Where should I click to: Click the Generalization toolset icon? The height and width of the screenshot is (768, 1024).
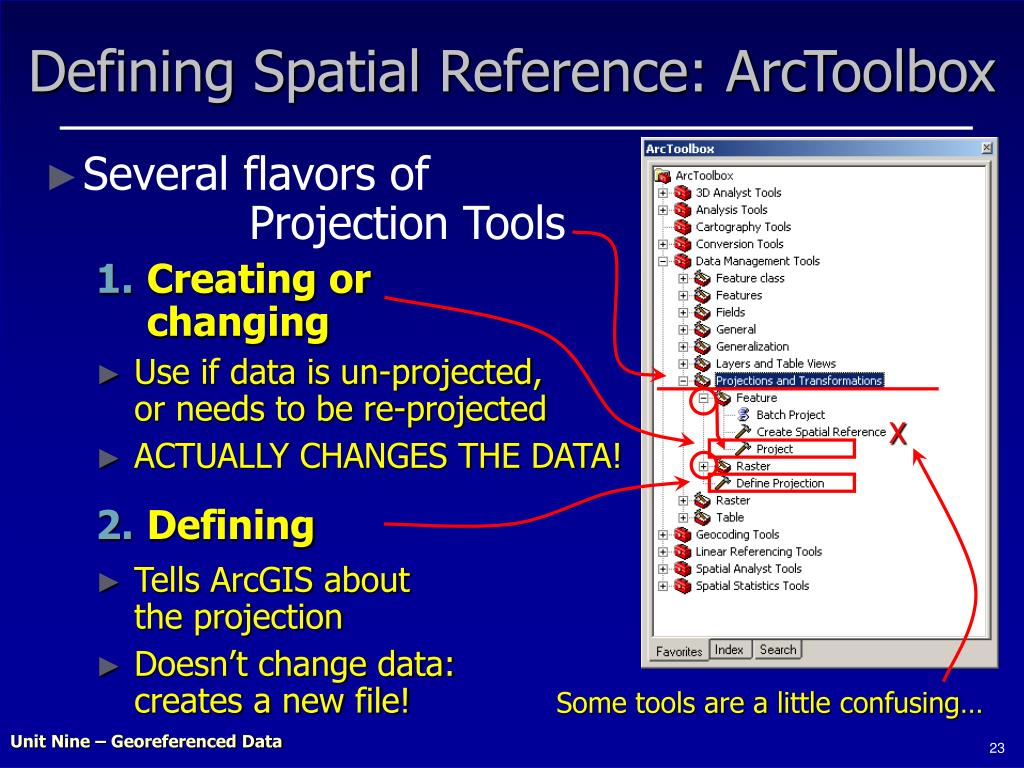[x=702, y=346]
